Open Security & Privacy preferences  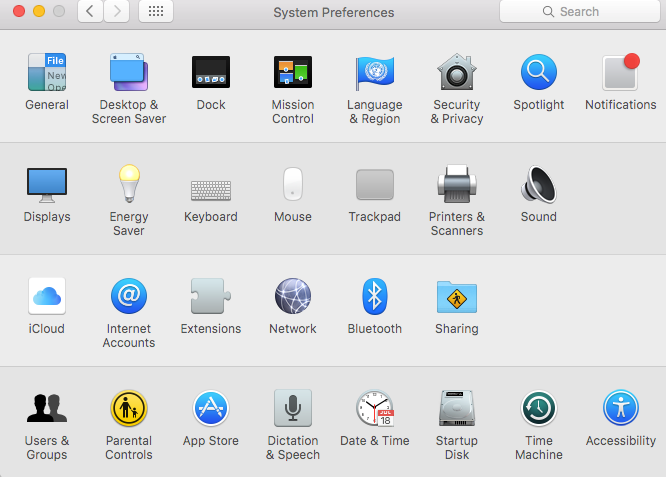coord(457,72)
